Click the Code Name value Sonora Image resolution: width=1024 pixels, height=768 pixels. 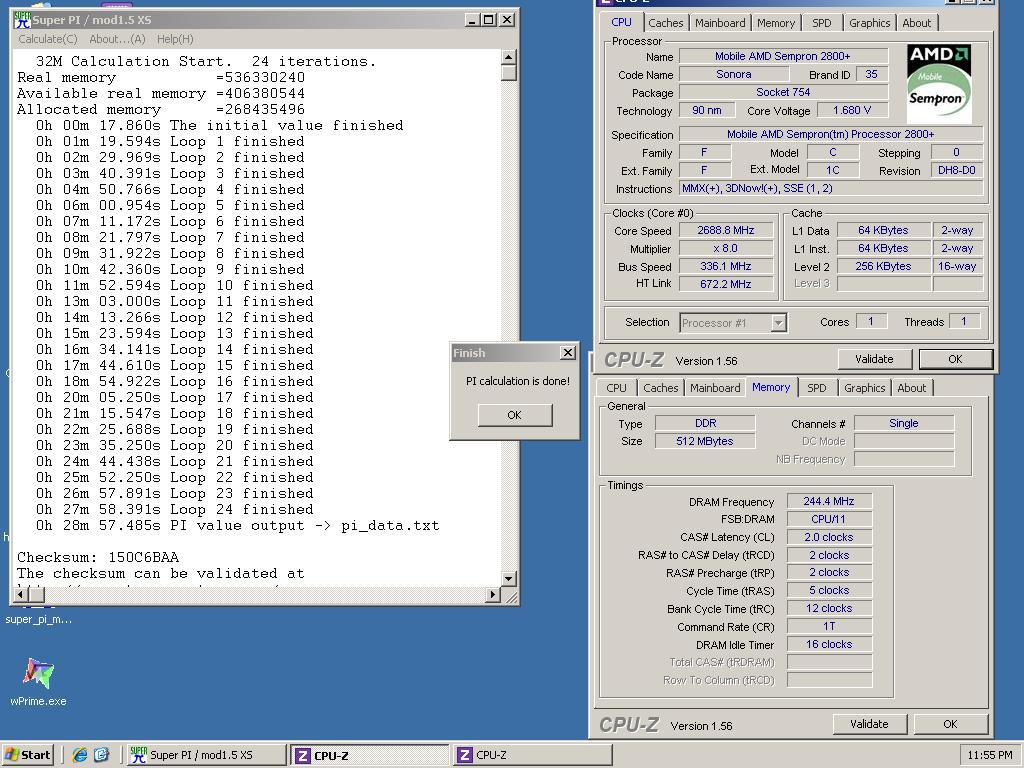(x=733, y=74)
